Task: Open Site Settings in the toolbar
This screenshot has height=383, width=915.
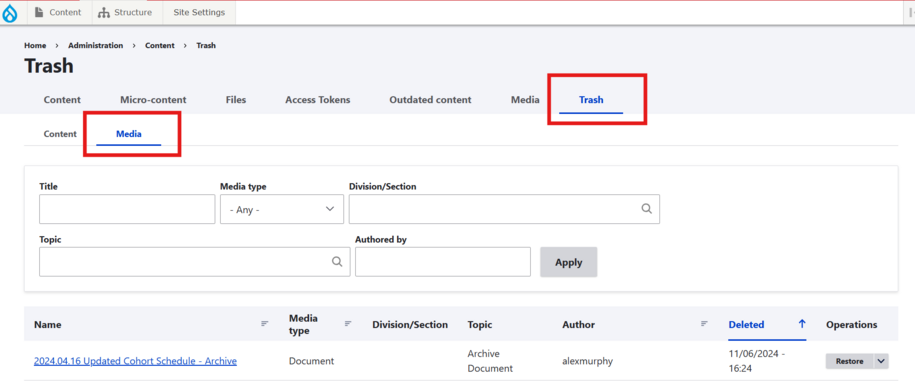Action: tap(199, 12)
